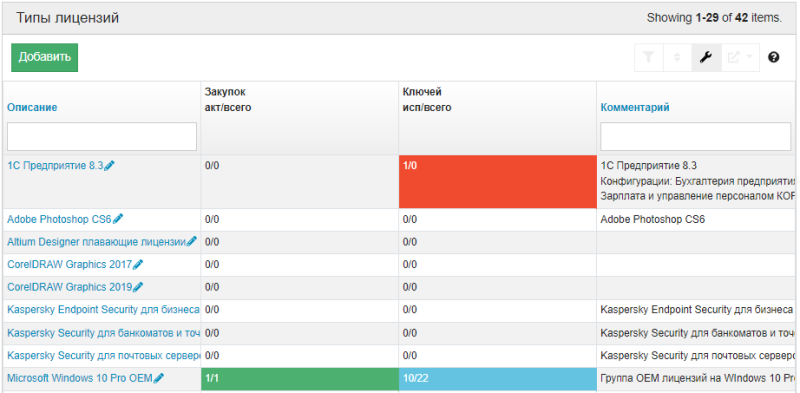800x393 pixels.
Task: Click the red 1/0 keys cell
Action: pos(497,182)
